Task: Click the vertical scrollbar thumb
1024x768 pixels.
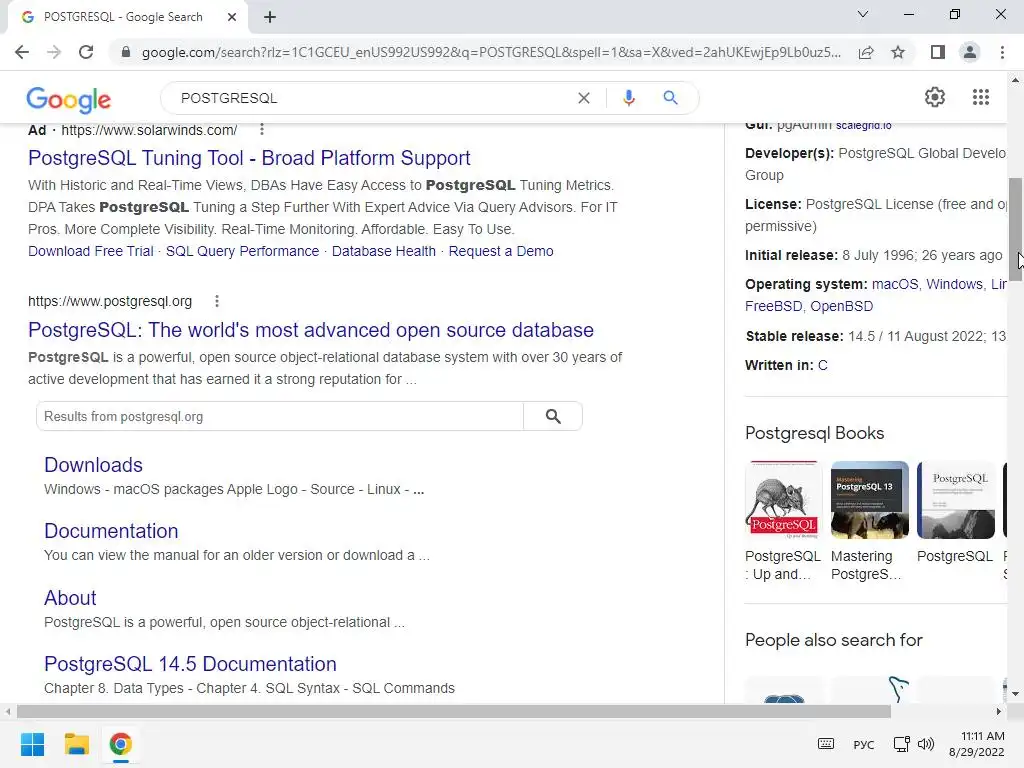Action: 1015,230
